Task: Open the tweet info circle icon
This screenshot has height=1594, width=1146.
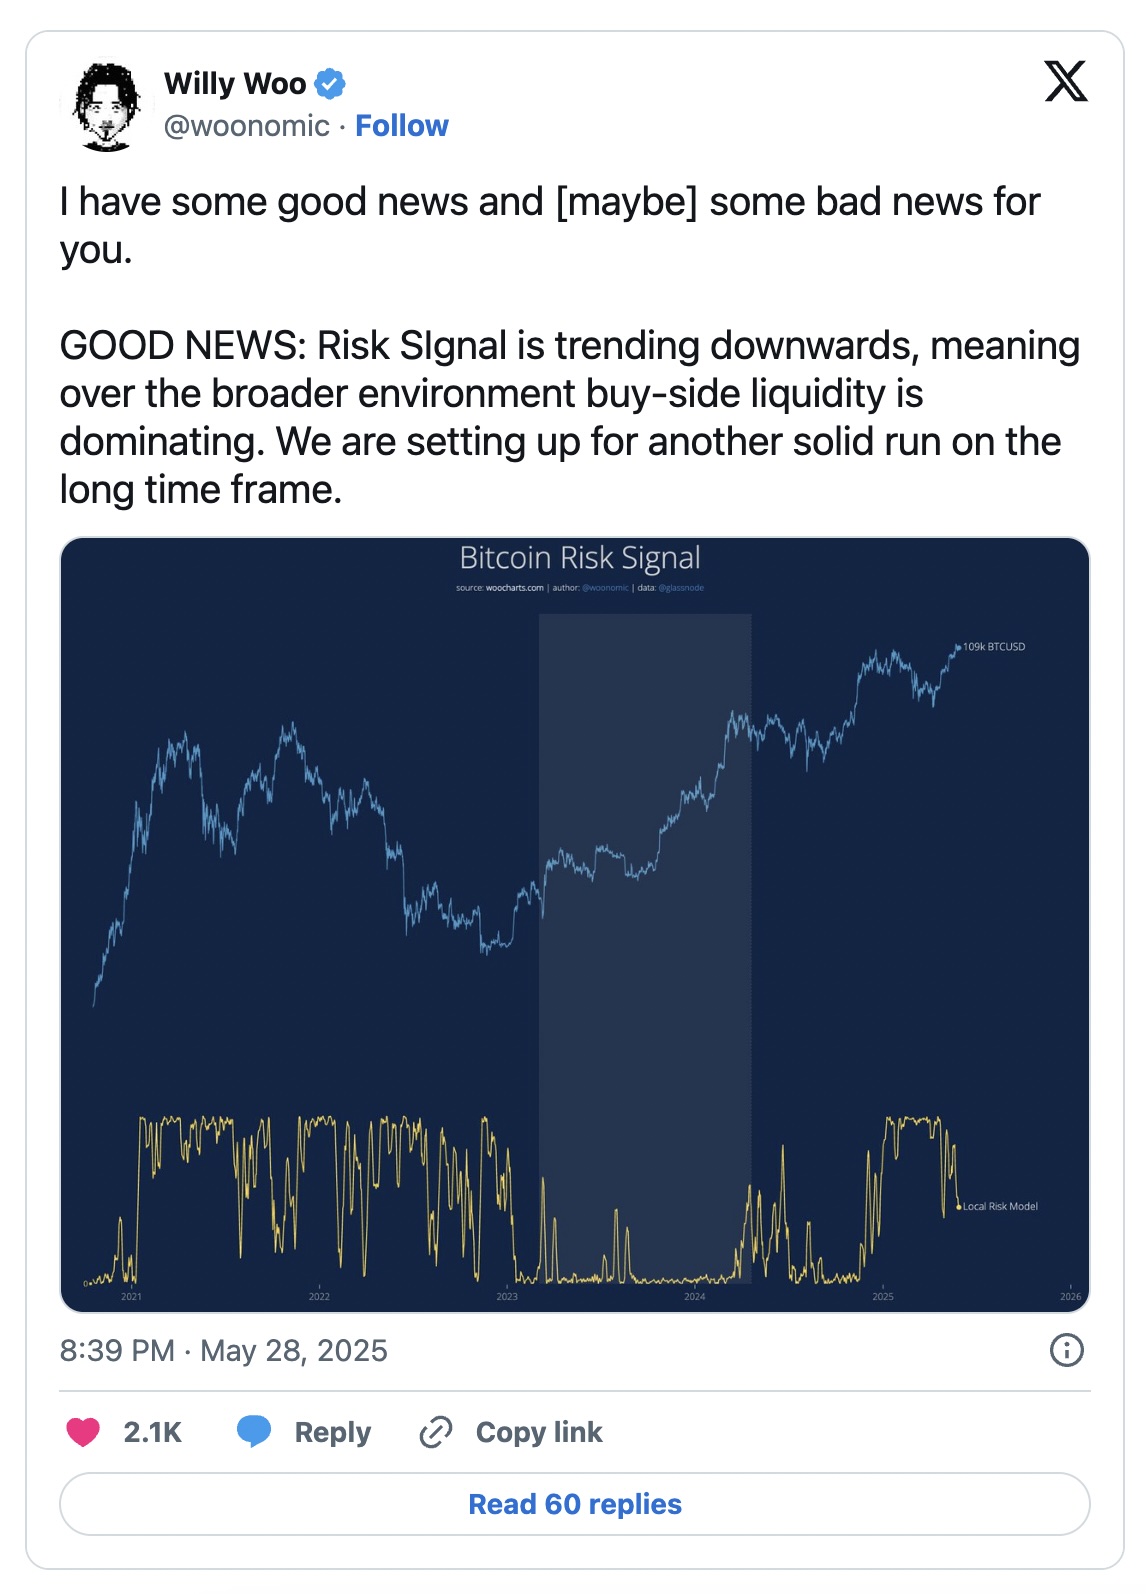Action: coord(1066,1350)
